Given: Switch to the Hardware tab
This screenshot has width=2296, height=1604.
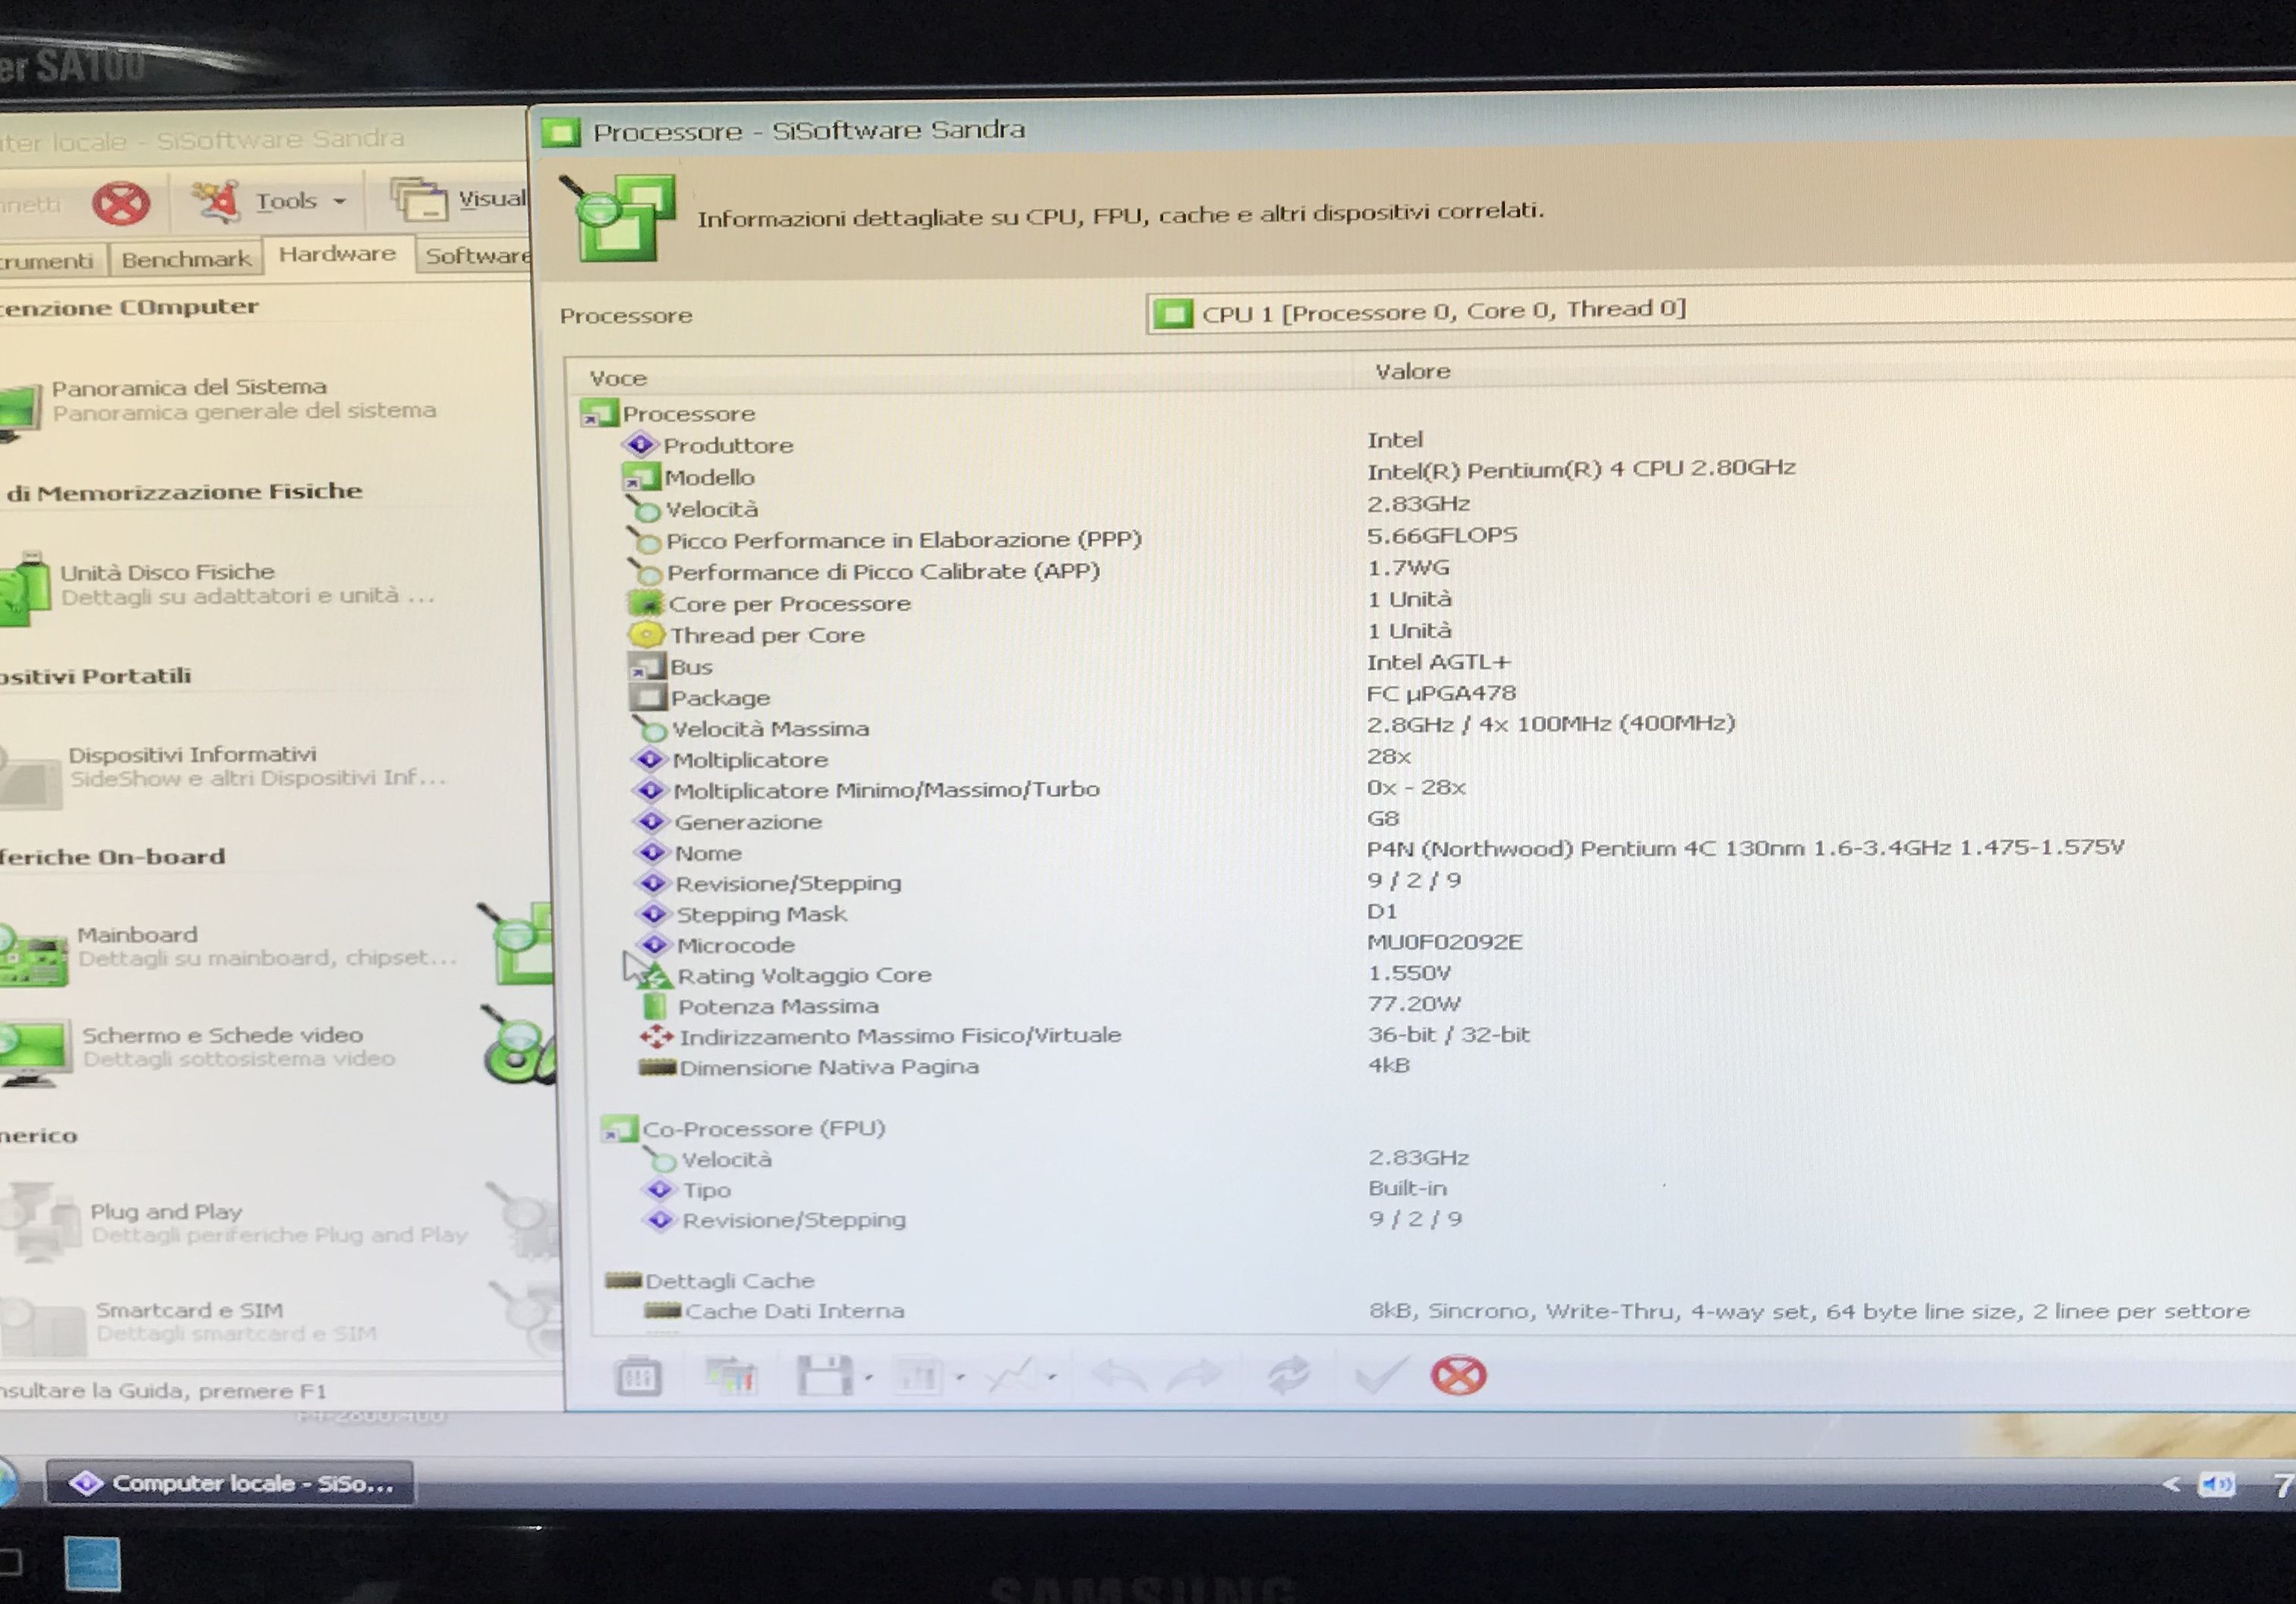Looking at the screenshot, I should 337,255.
